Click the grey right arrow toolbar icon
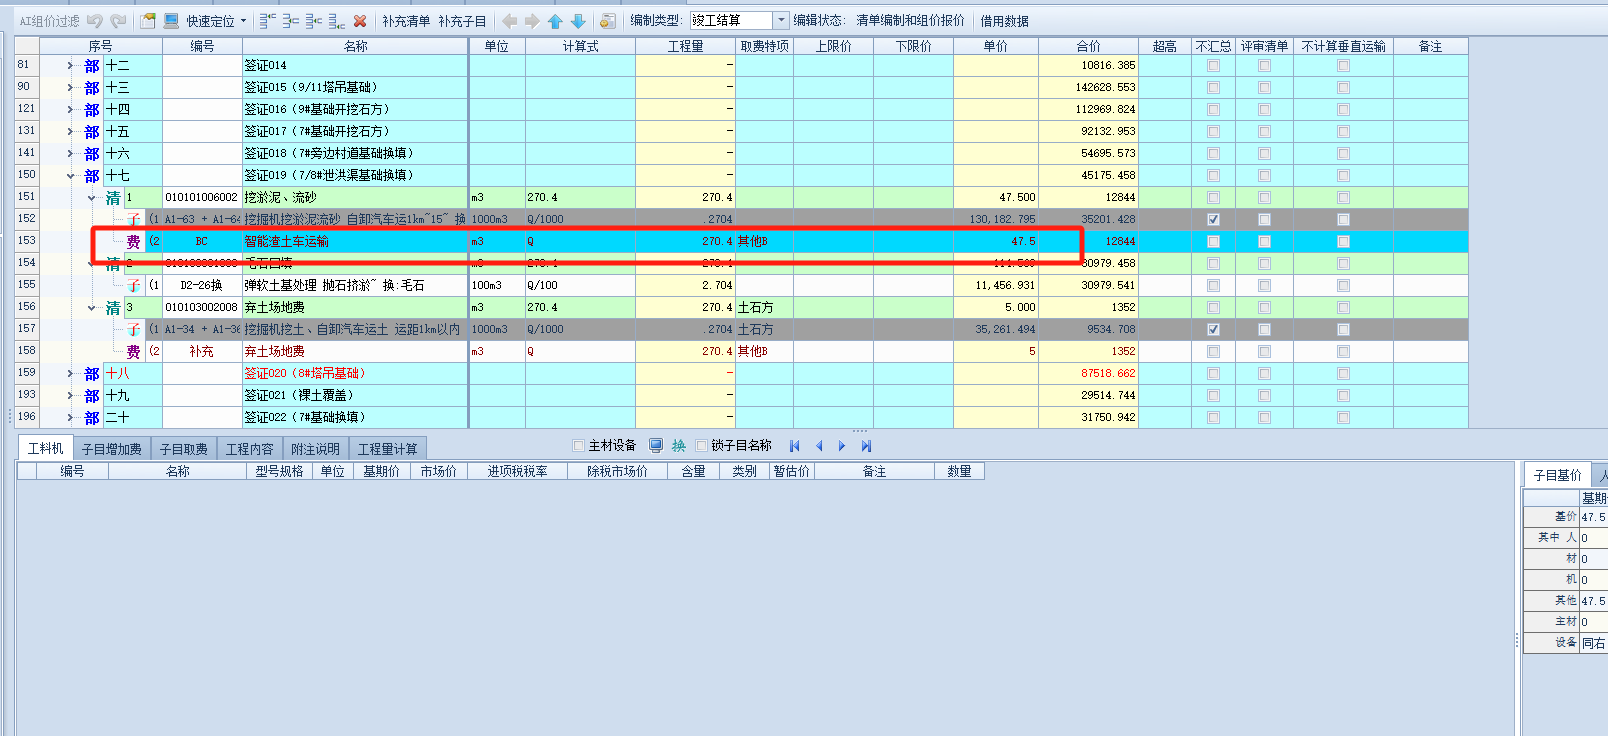The image size is (1608, 736). point(532,20)
